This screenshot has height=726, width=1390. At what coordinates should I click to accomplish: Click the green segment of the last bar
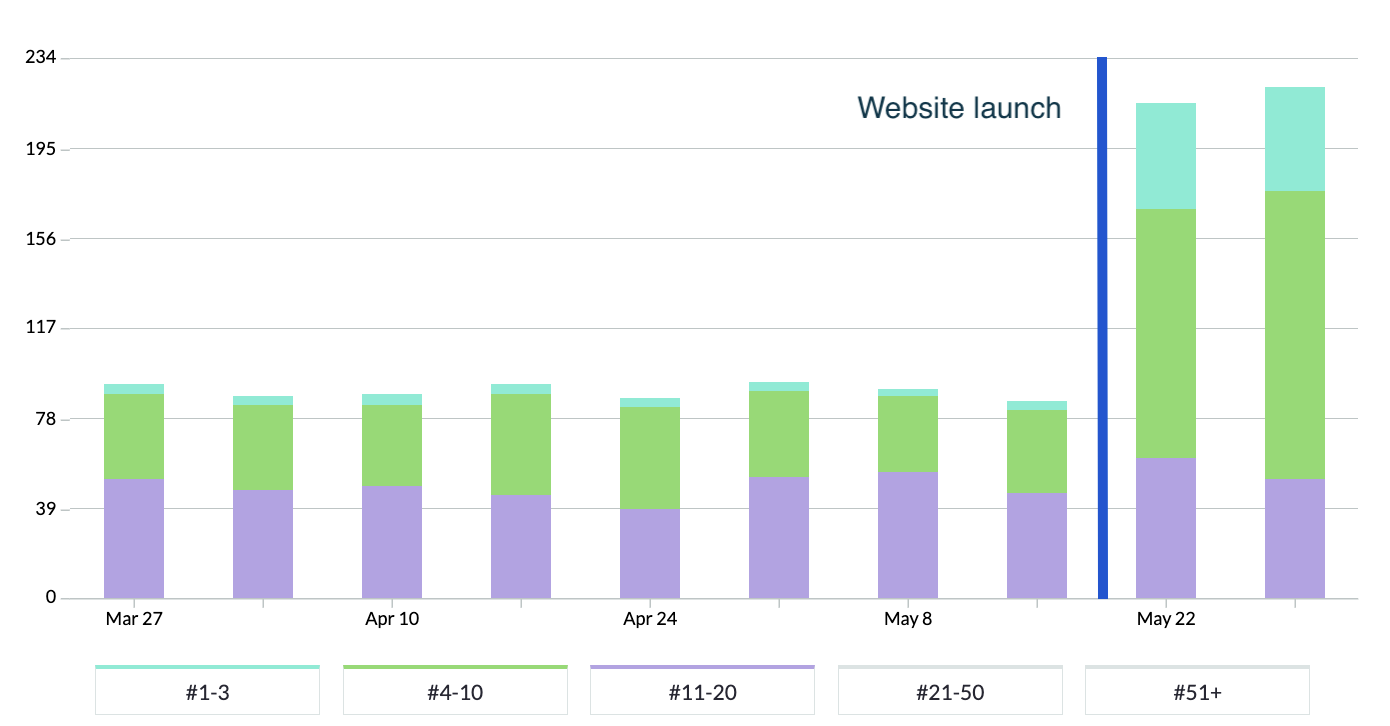tap(1295, 335)
